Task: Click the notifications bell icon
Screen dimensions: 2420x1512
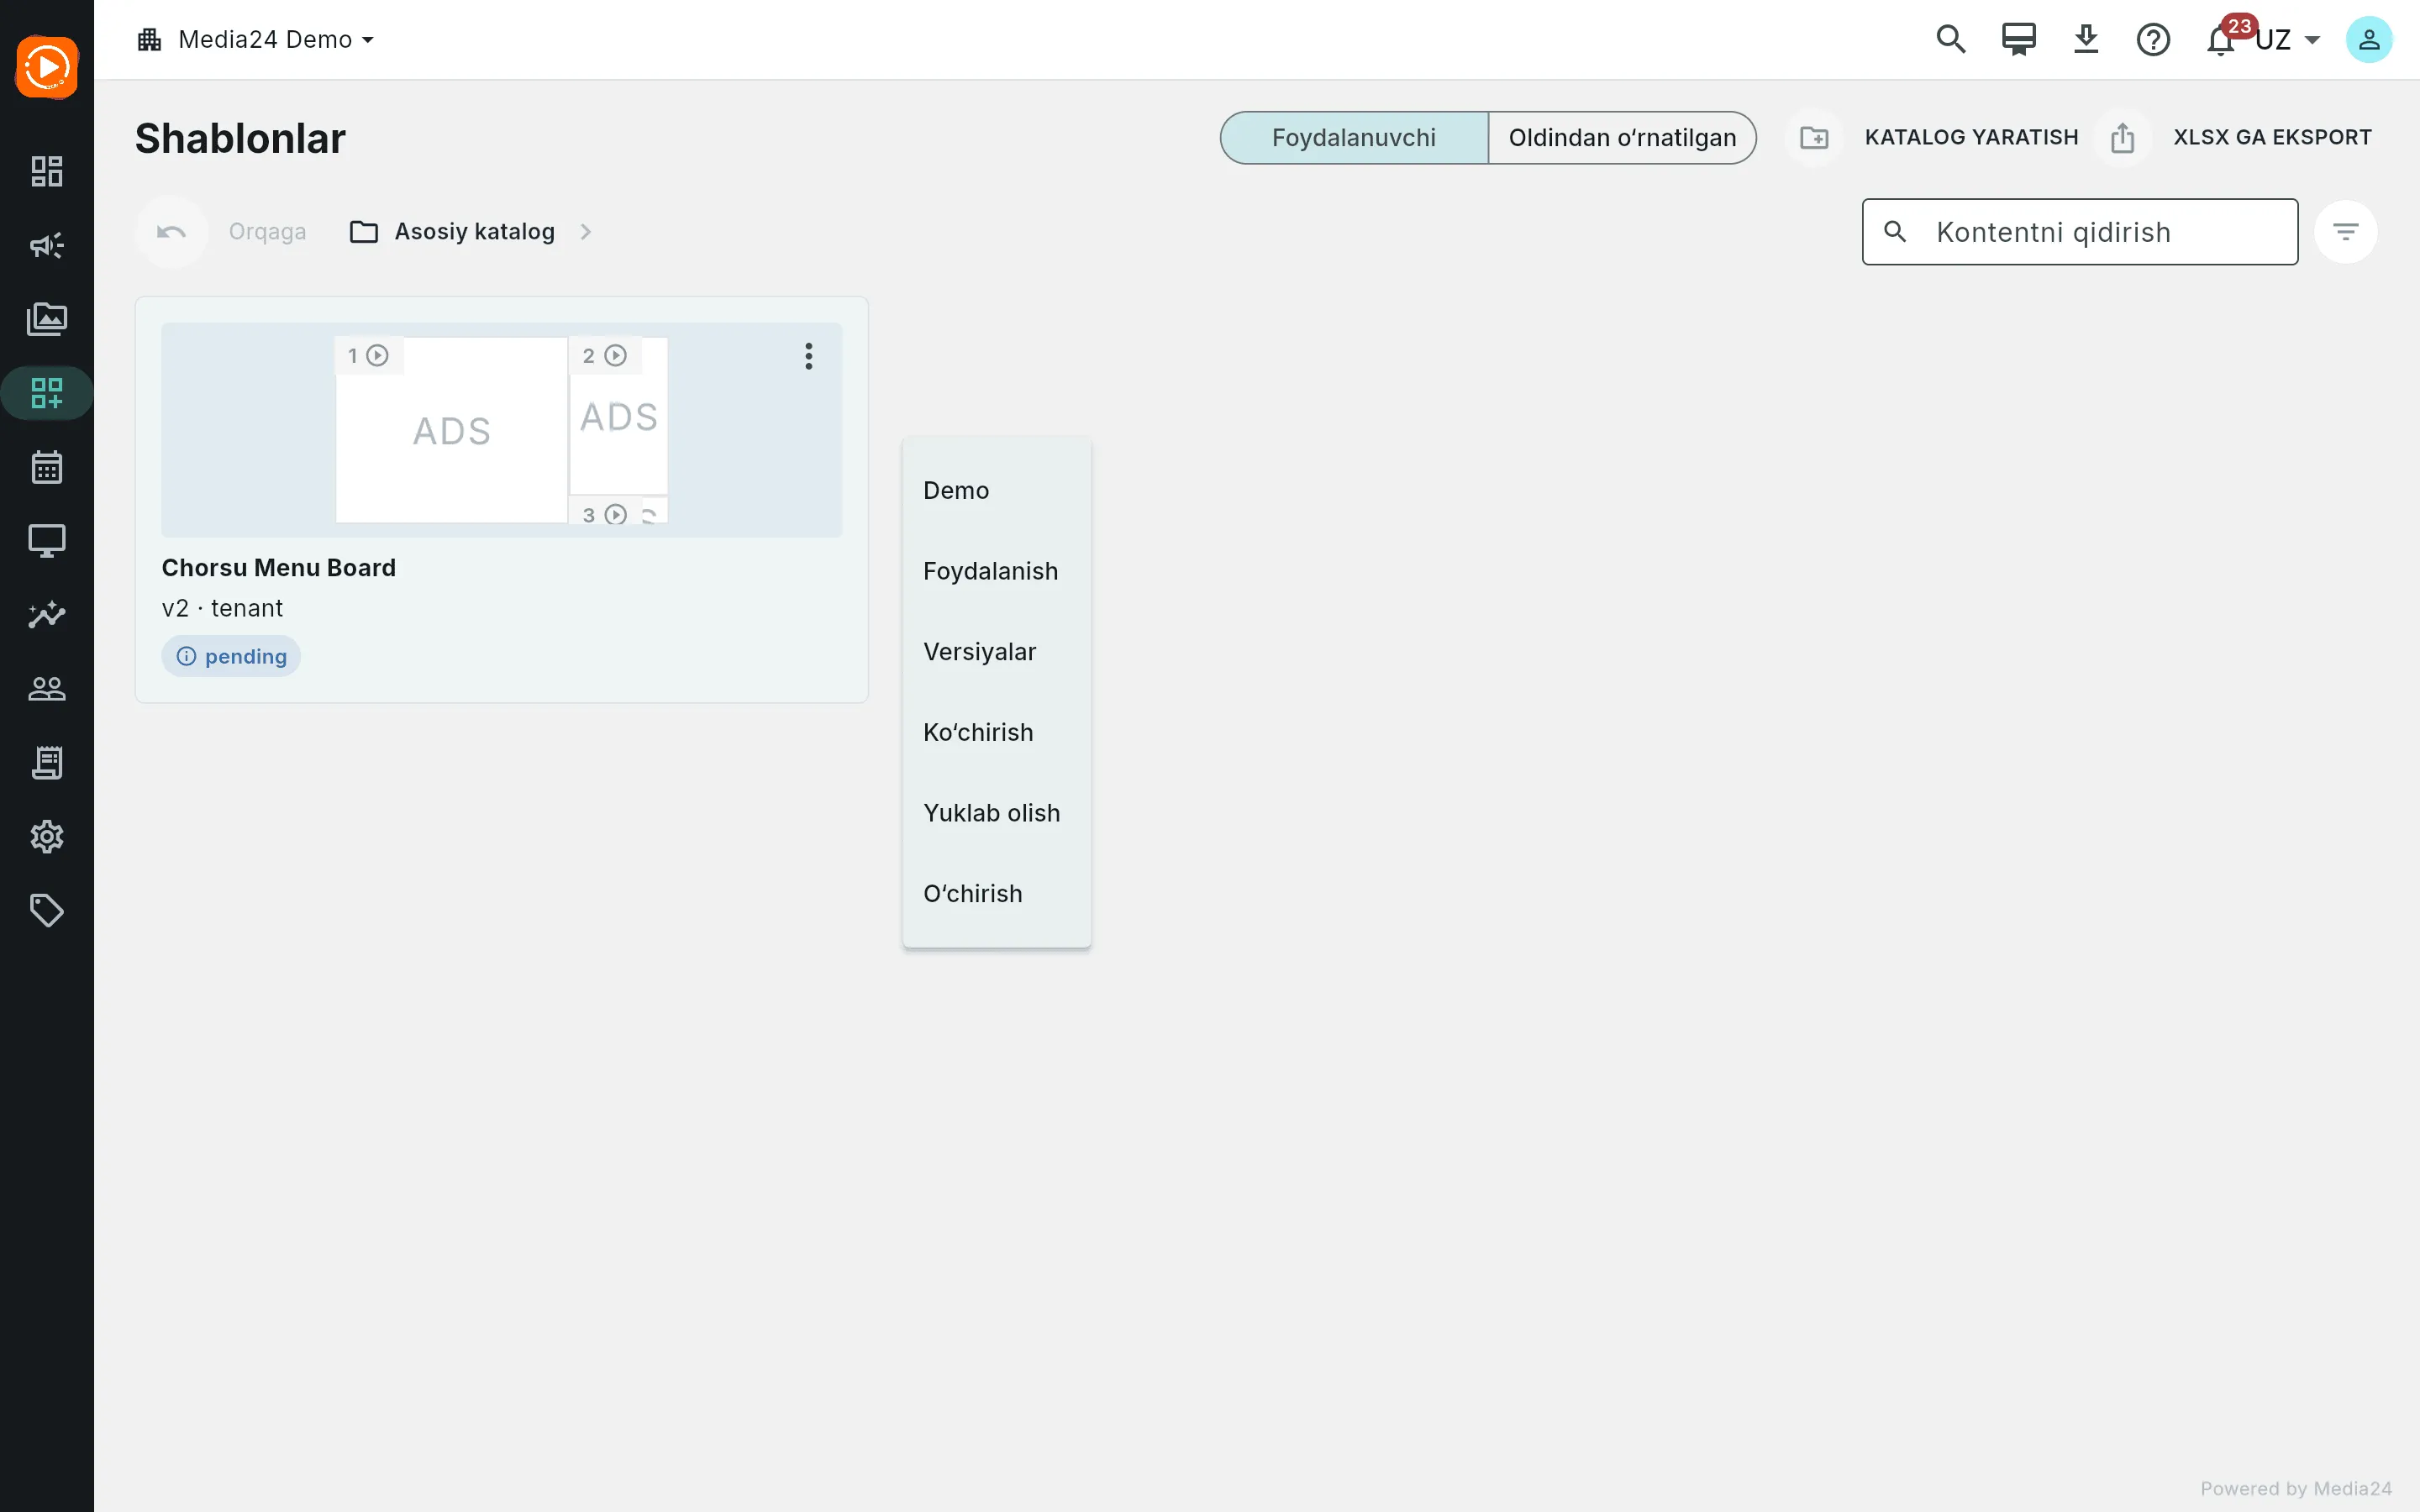Action: pos(2220,40)
